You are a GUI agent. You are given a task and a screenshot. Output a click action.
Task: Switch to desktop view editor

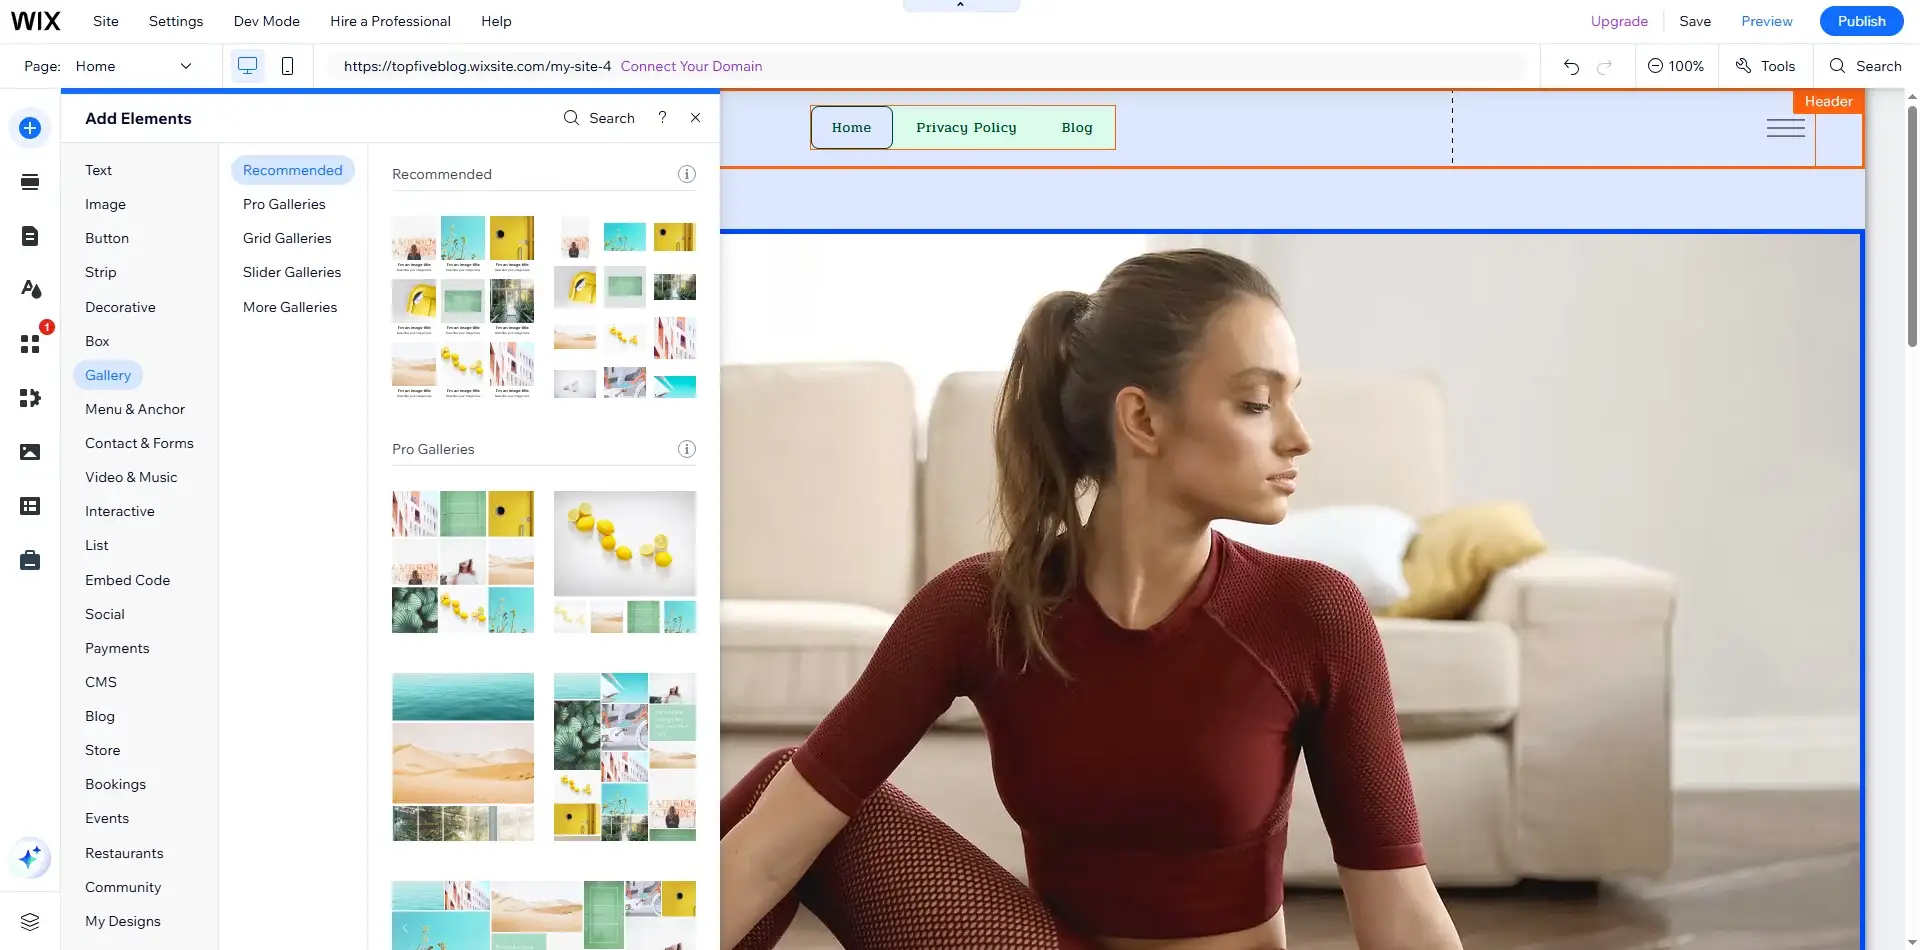tap(247, 66)
